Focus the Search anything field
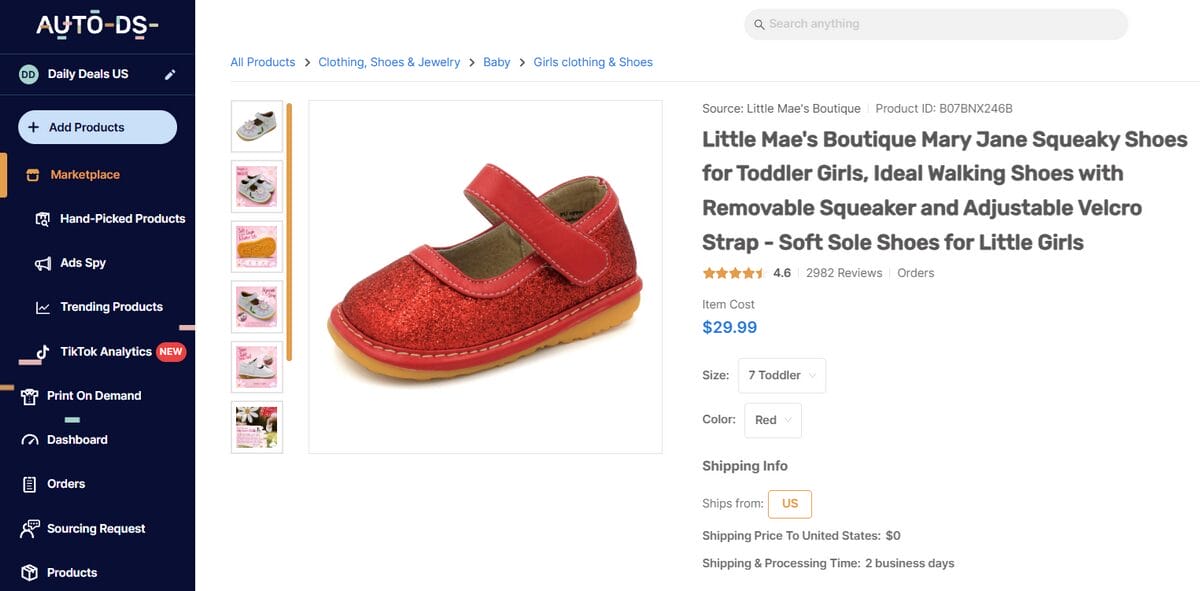The width and height of the screenshot is (1200, 591). pos(936,24)
